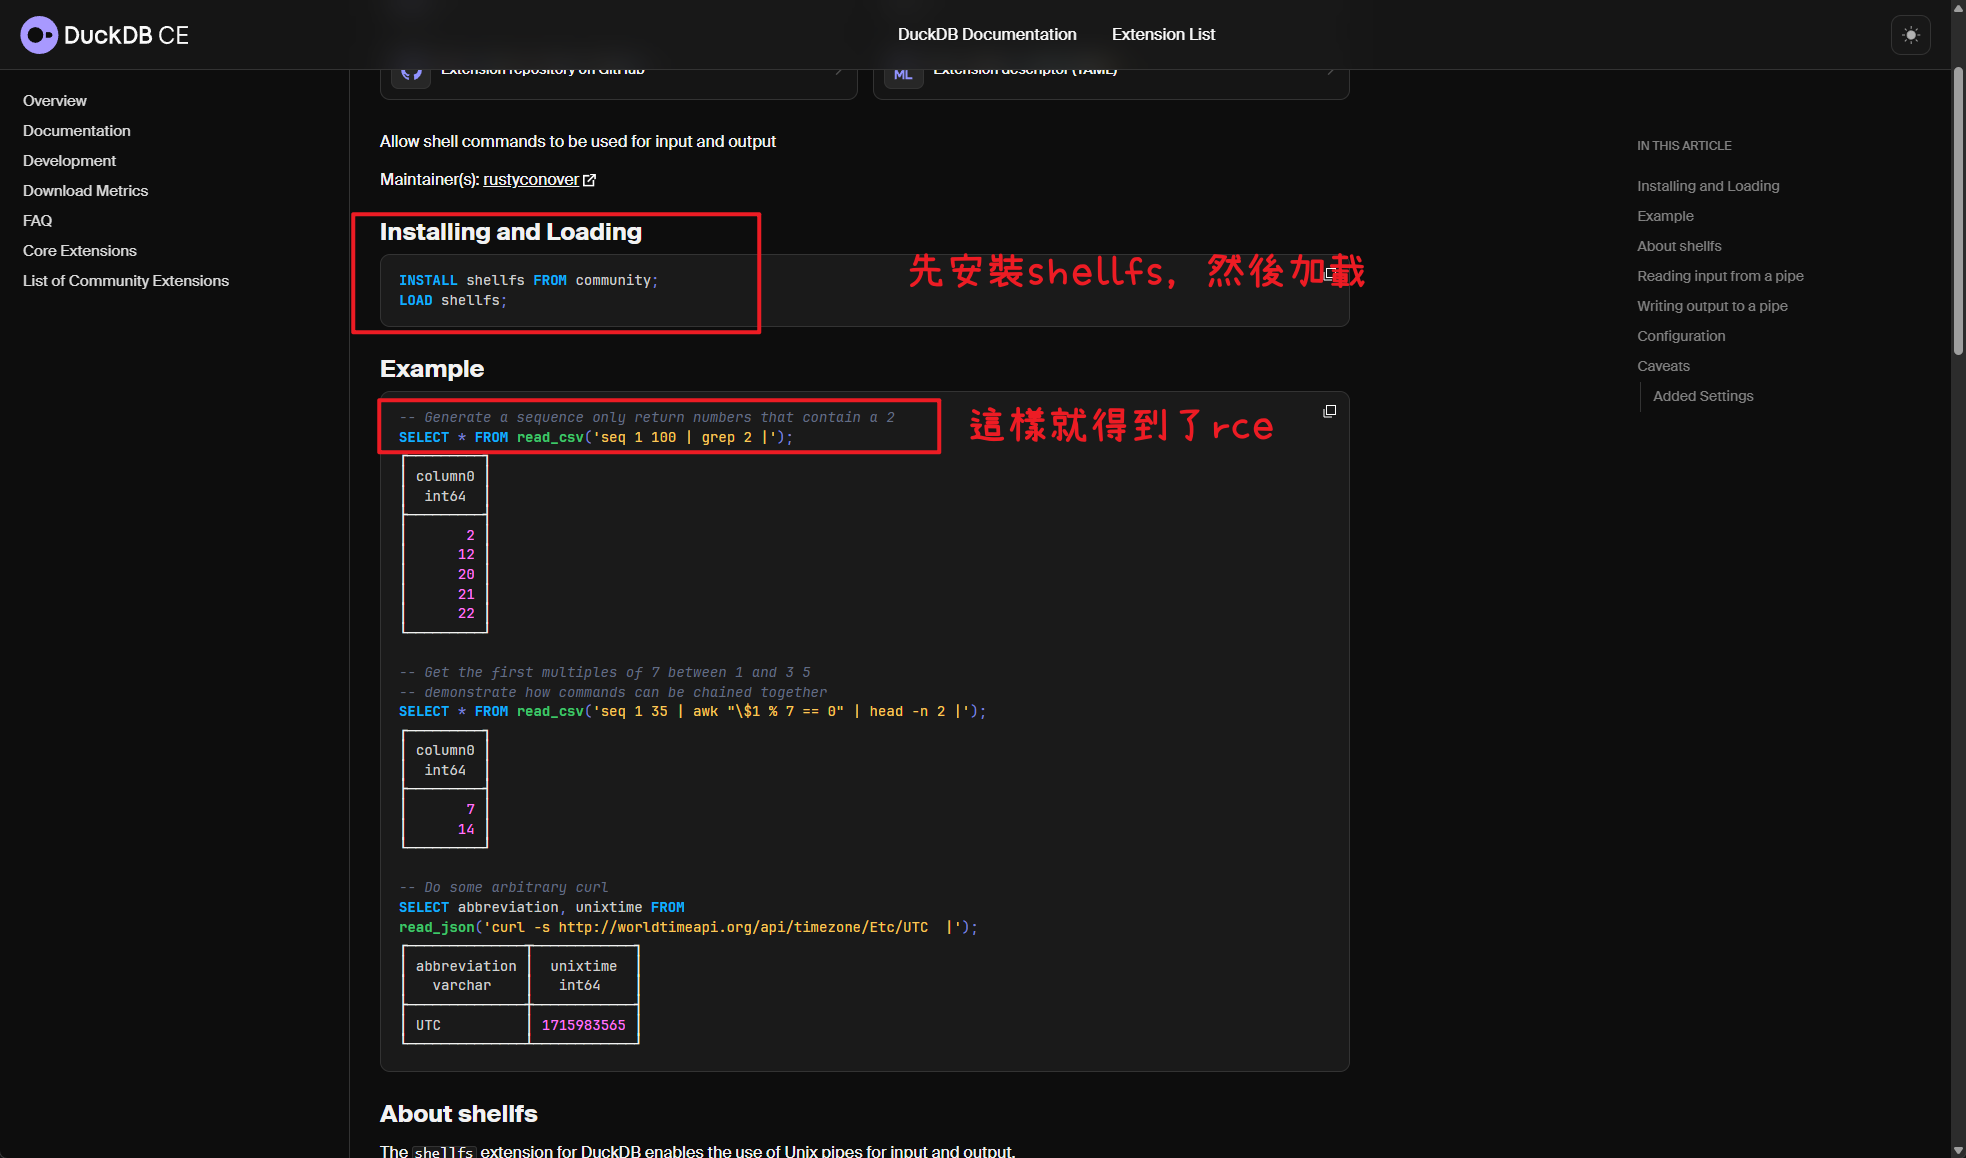This screenshot has height=1158, width=1966.
Task: Open List of Community Extensions
Action: coord(126,281)
